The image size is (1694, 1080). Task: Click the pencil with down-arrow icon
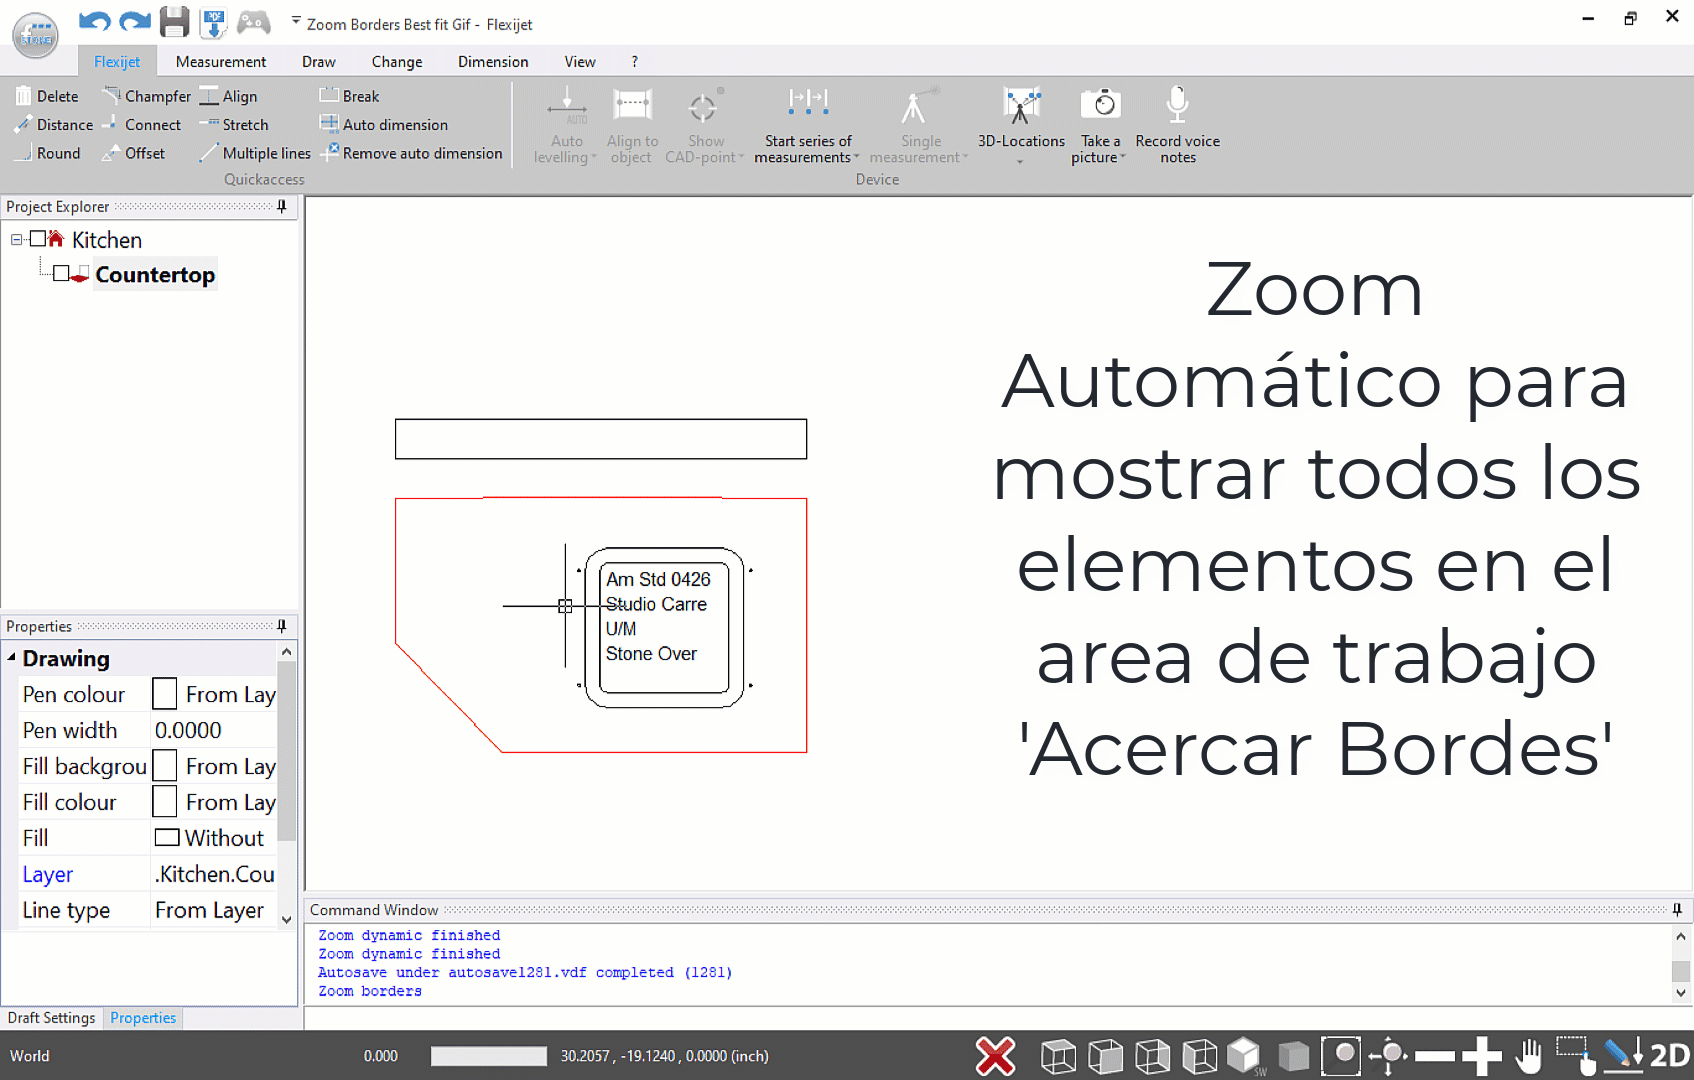pyautogui.click(x=1623, y=1055)
